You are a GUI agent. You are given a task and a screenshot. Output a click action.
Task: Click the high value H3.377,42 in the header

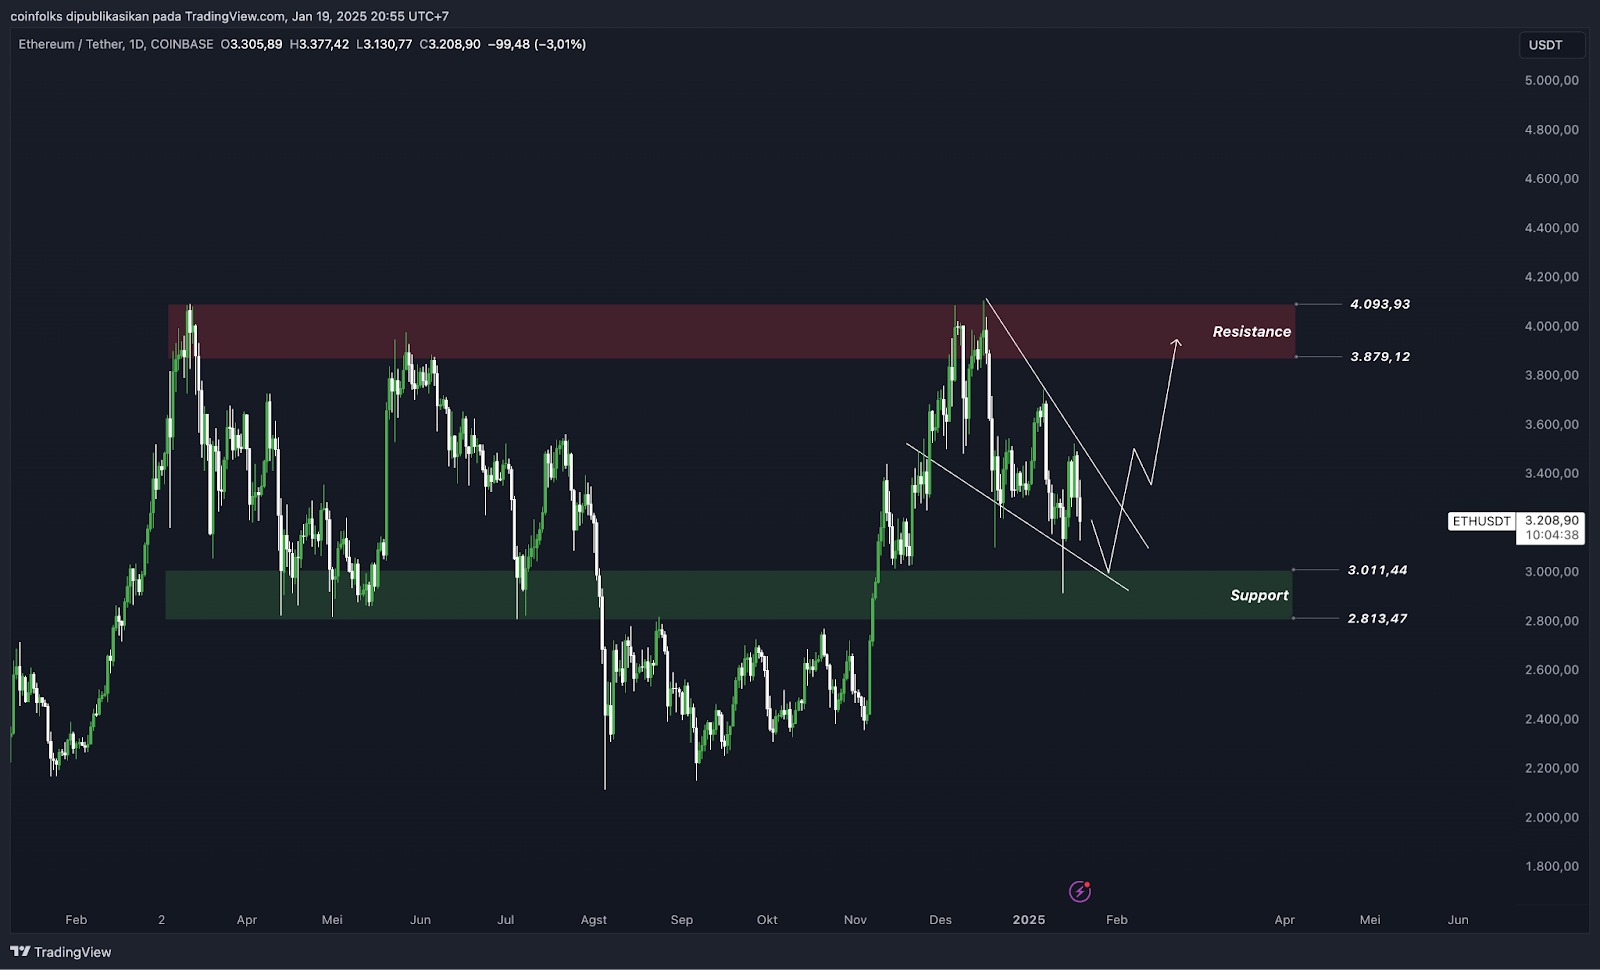point(319,44)
